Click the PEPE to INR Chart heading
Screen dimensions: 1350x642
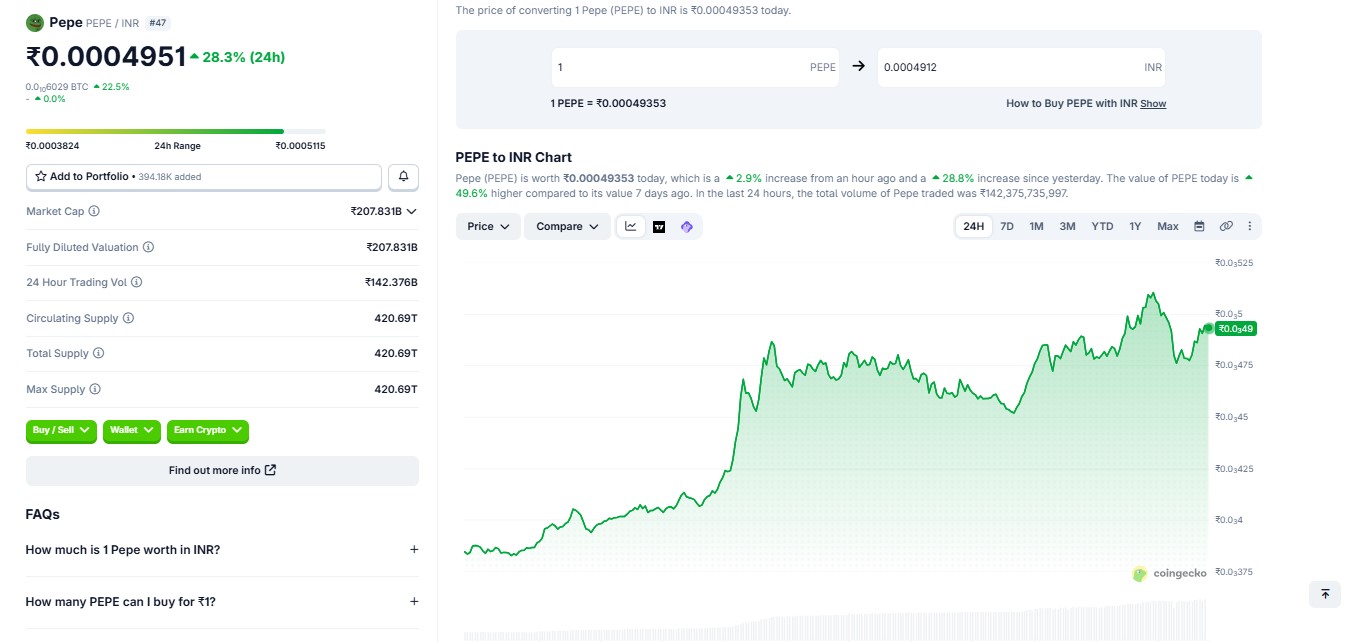point(514,157)
